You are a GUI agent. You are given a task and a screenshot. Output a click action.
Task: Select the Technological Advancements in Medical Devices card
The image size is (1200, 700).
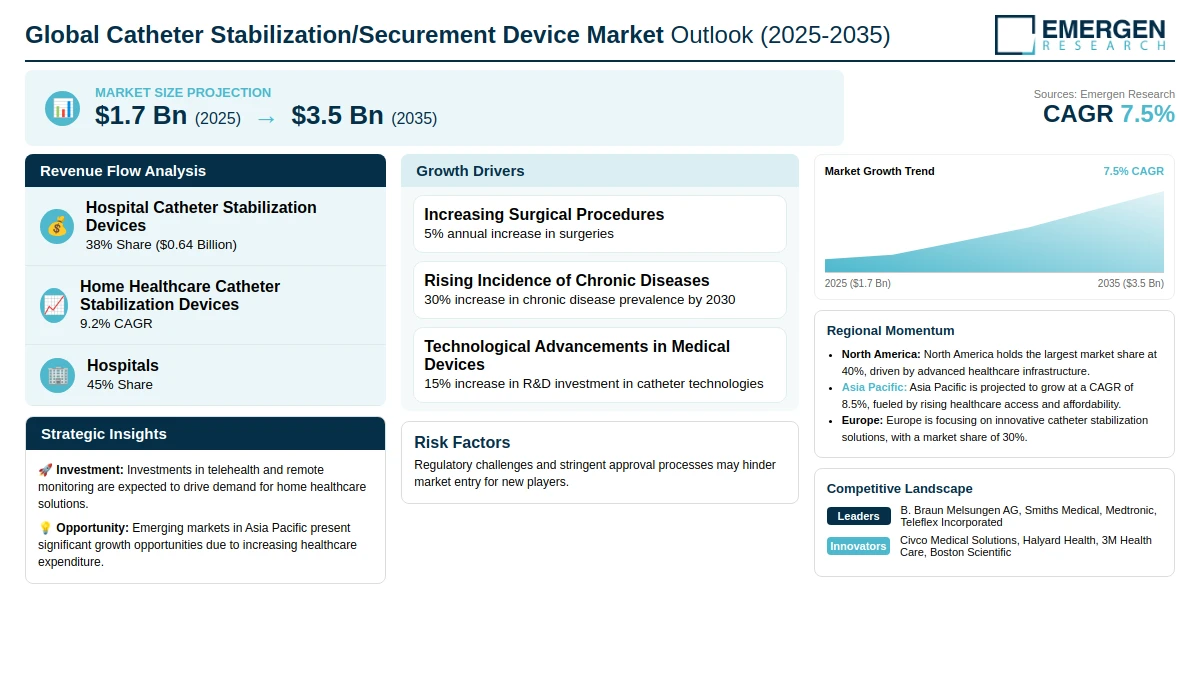[599, 364]
